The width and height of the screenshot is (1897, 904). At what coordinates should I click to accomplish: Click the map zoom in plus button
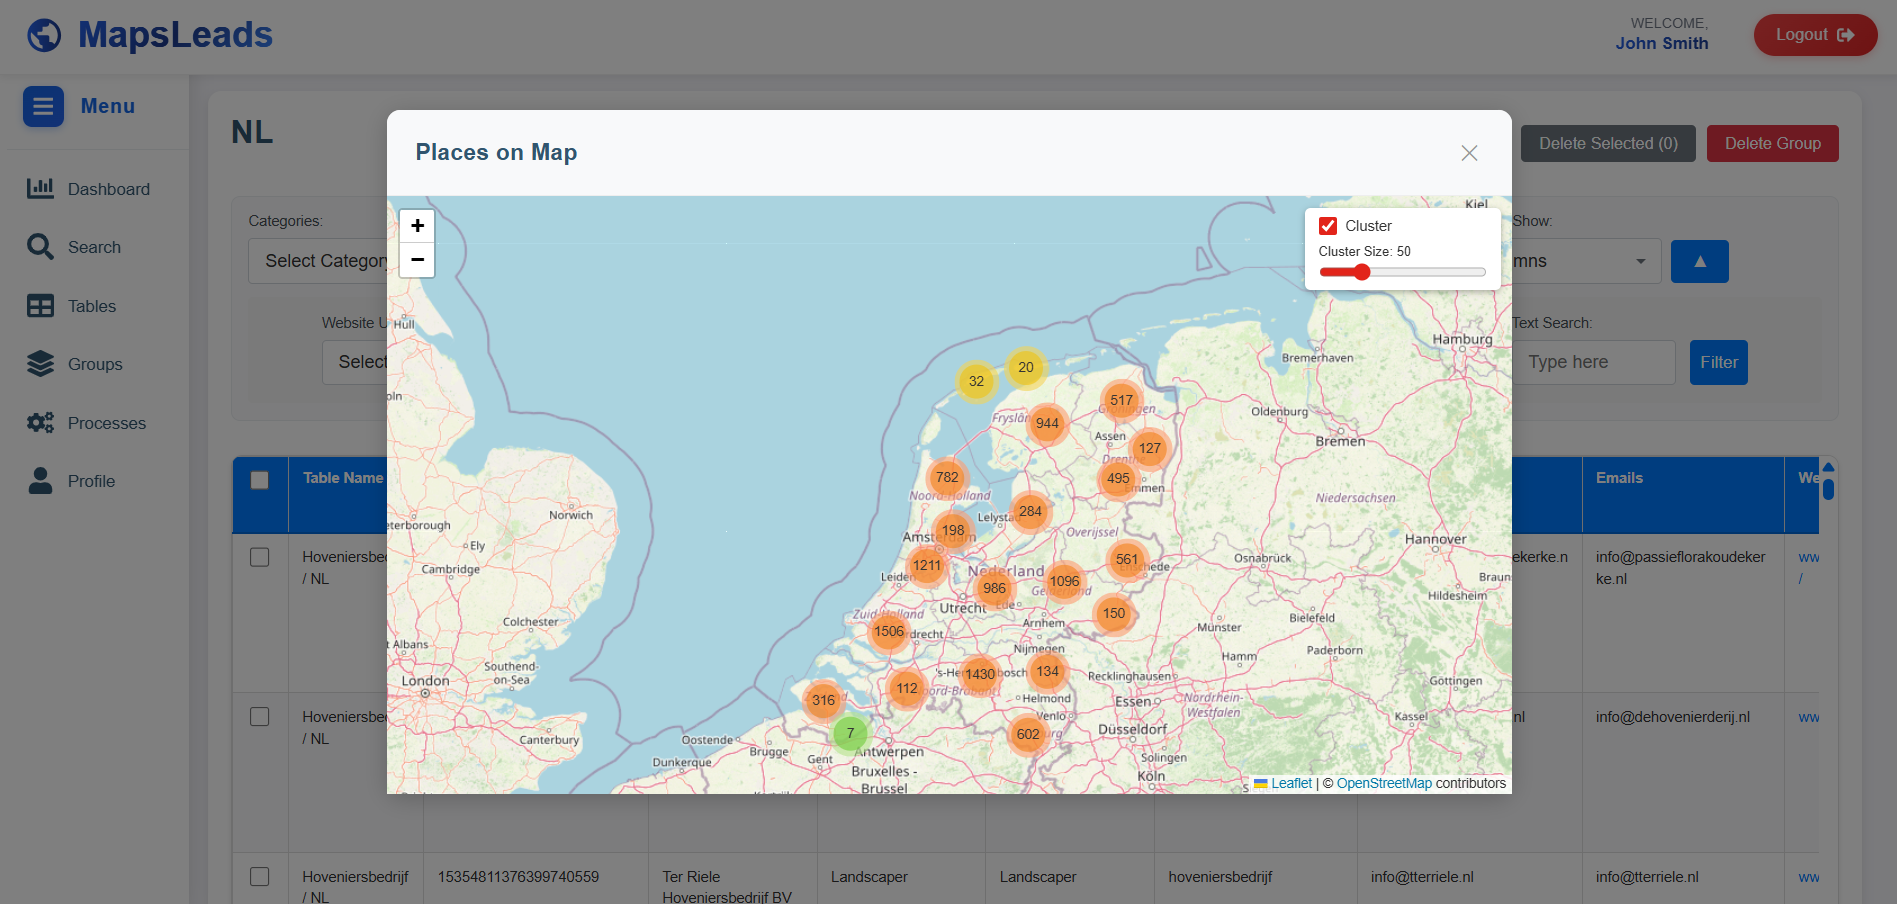click(x=417, y=226)
